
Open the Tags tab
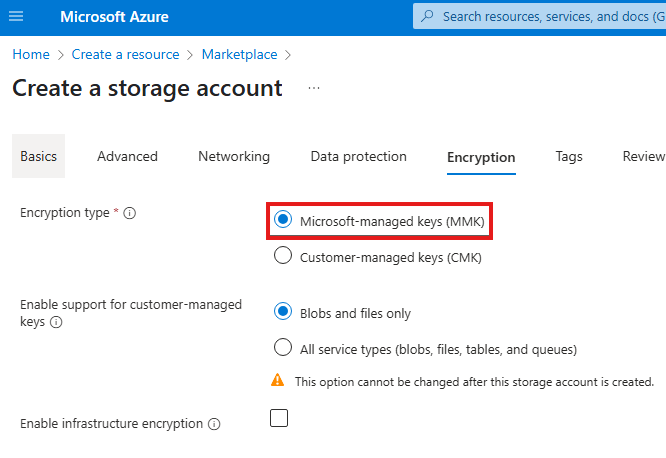tap(569, 156)
